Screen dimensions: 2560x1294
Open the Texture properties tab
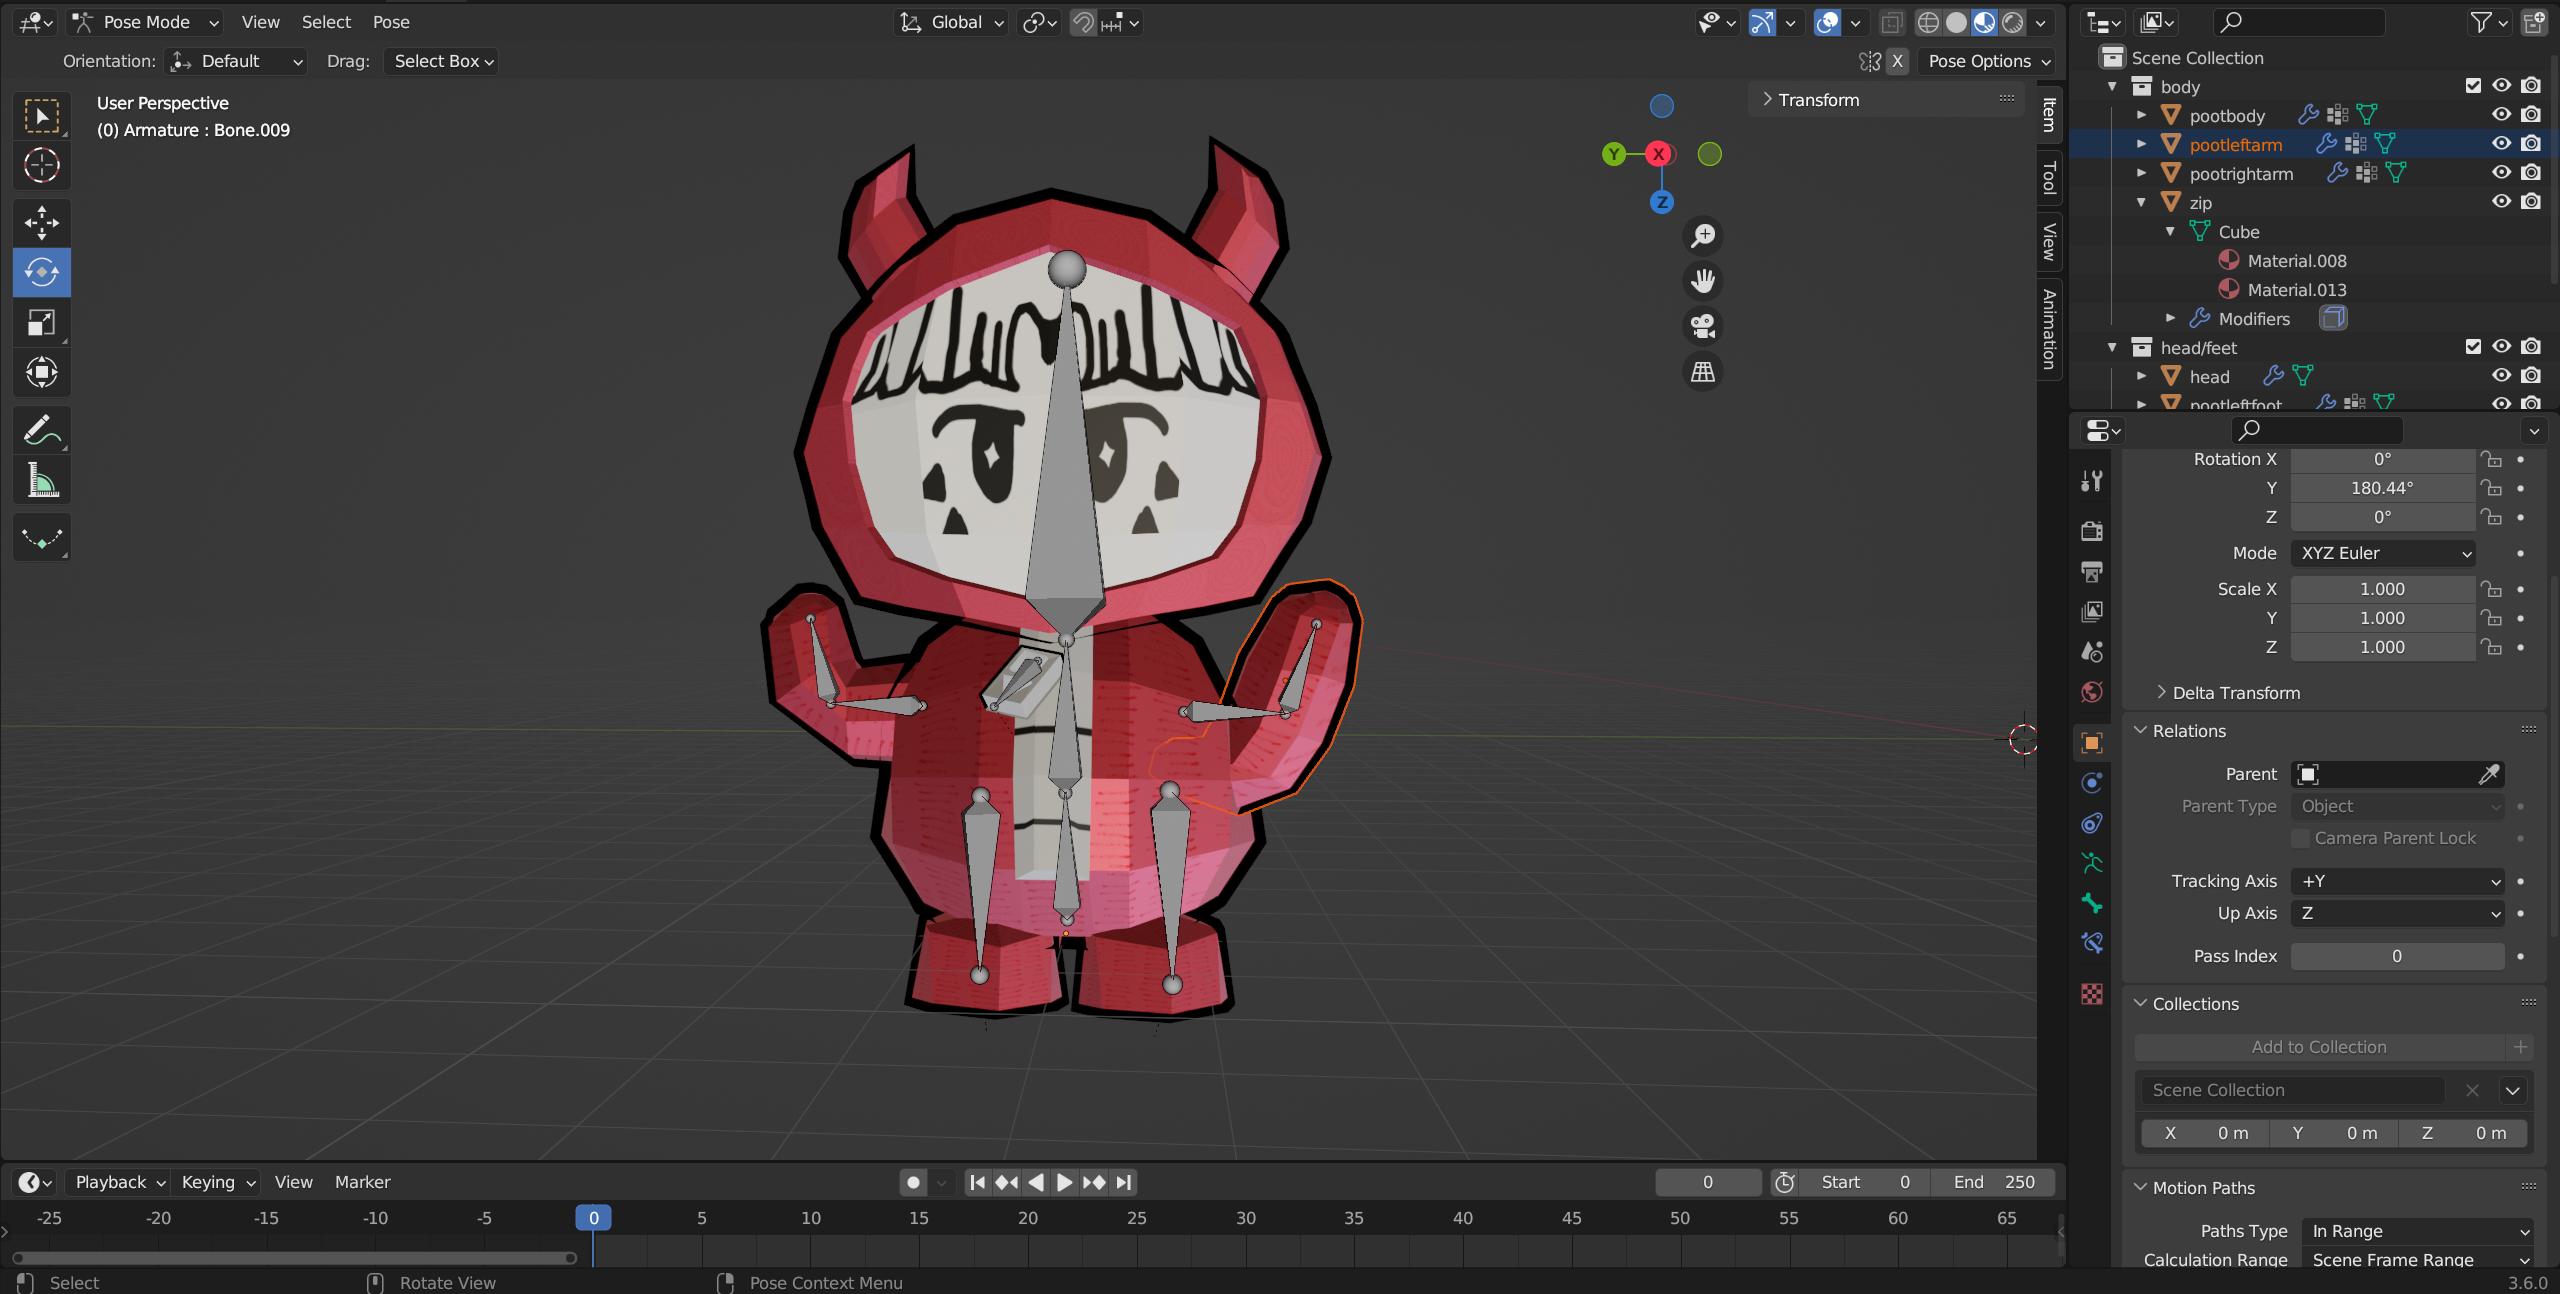pyautogui.click(x=2091, y=994)
